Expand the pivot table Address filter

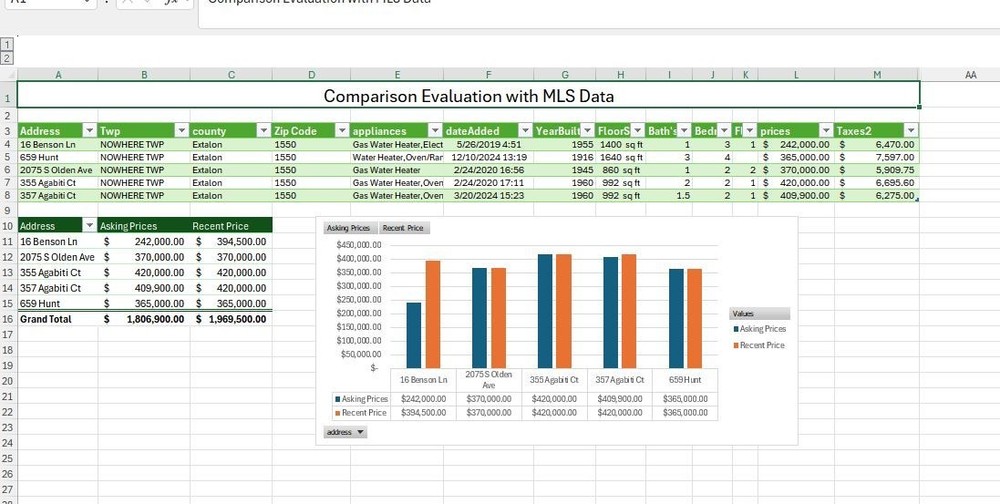point(90,226)
